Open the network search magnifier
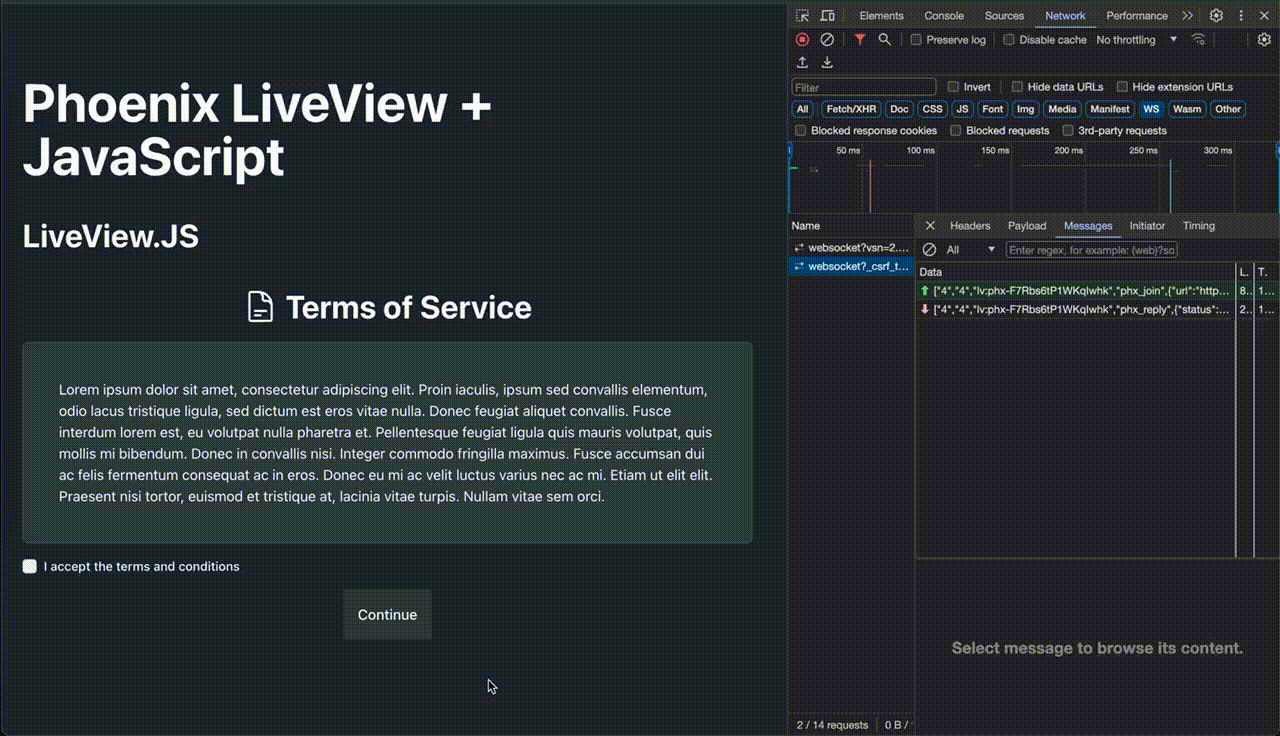This screenshot has height=736, width=1280. pyautogui.click(x=884, y=40)
